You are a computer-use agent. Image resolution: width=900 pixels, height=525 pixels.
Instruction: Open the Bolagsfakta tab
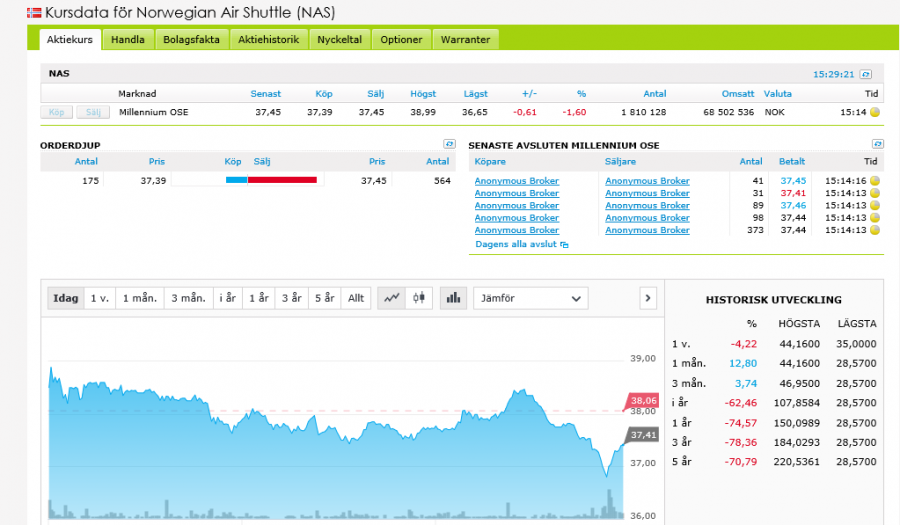pyautogui.click(x=193, y=40)
